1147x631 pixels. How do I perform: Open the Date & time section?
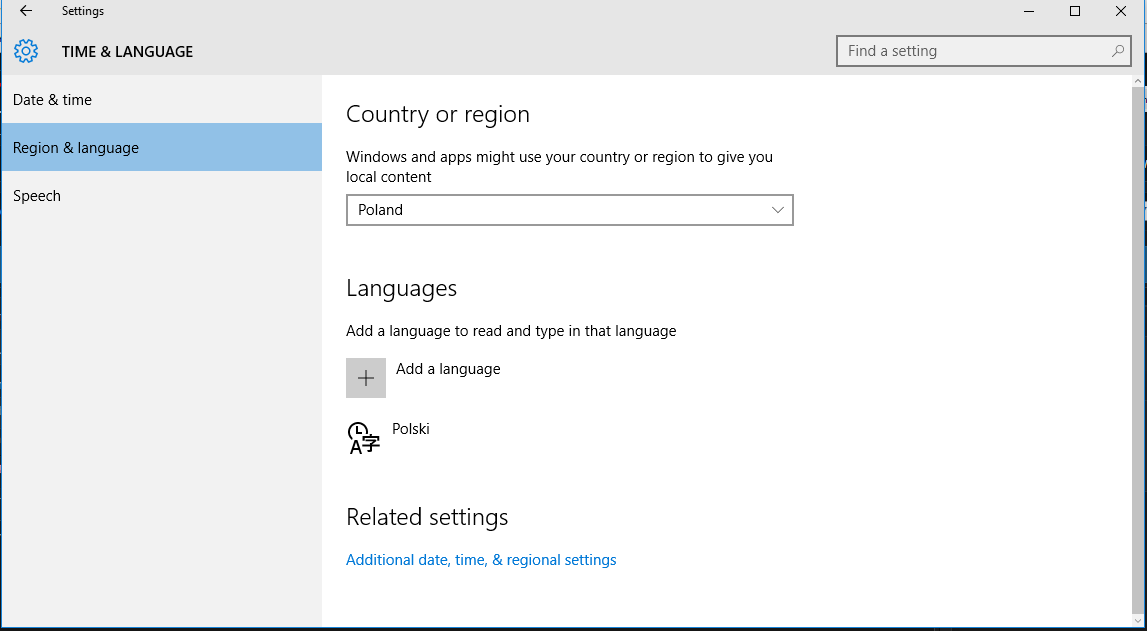pyautogui.click(x=161, y=99)
